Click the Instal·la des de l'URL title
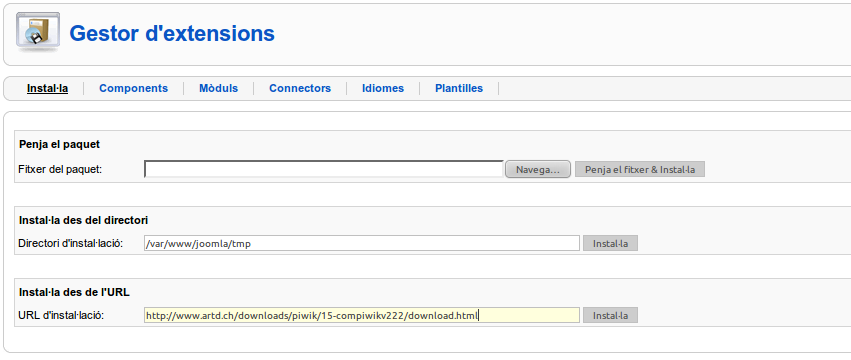The height and width of the screenshot is (360, 851). [x=74, y=292]
